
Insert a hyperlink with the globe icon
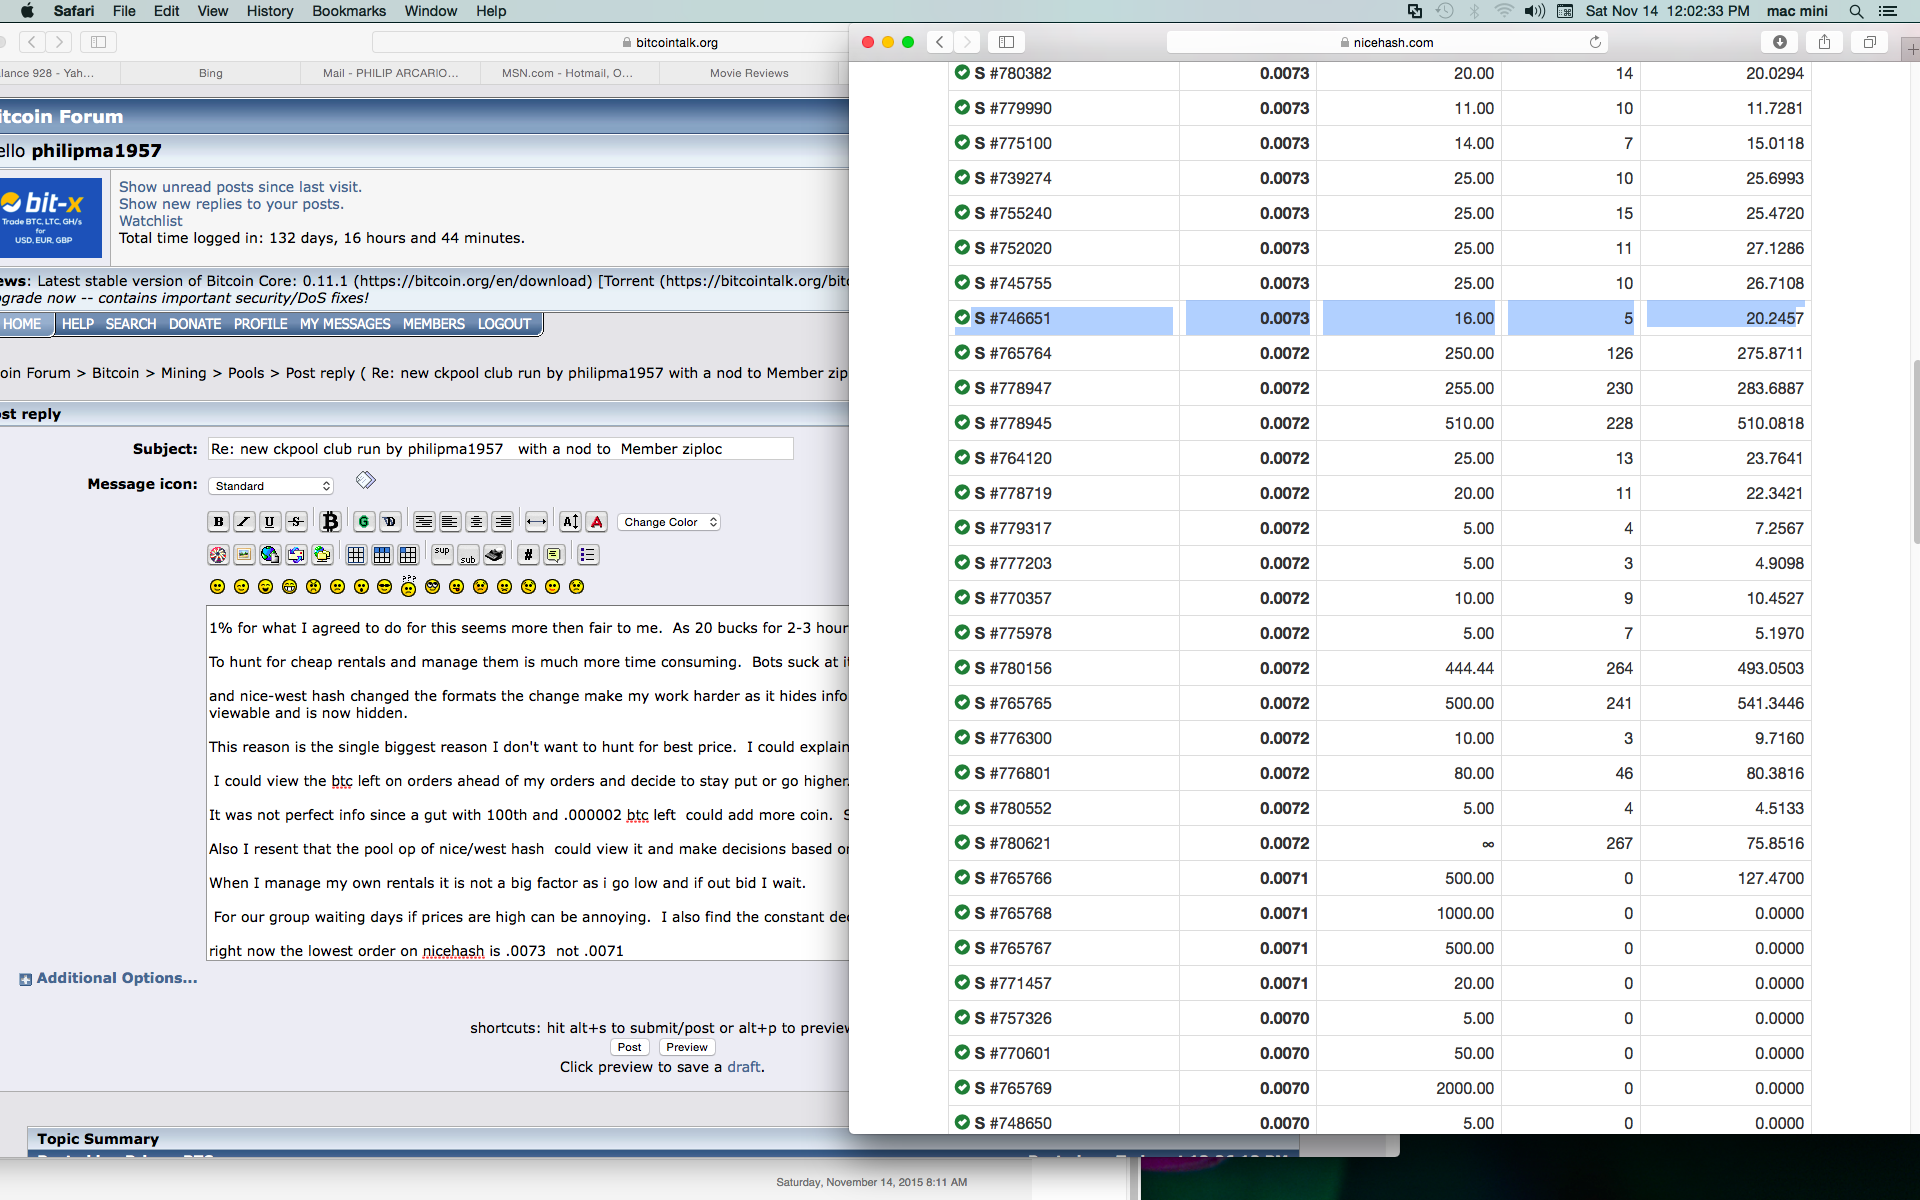[270, 555]
